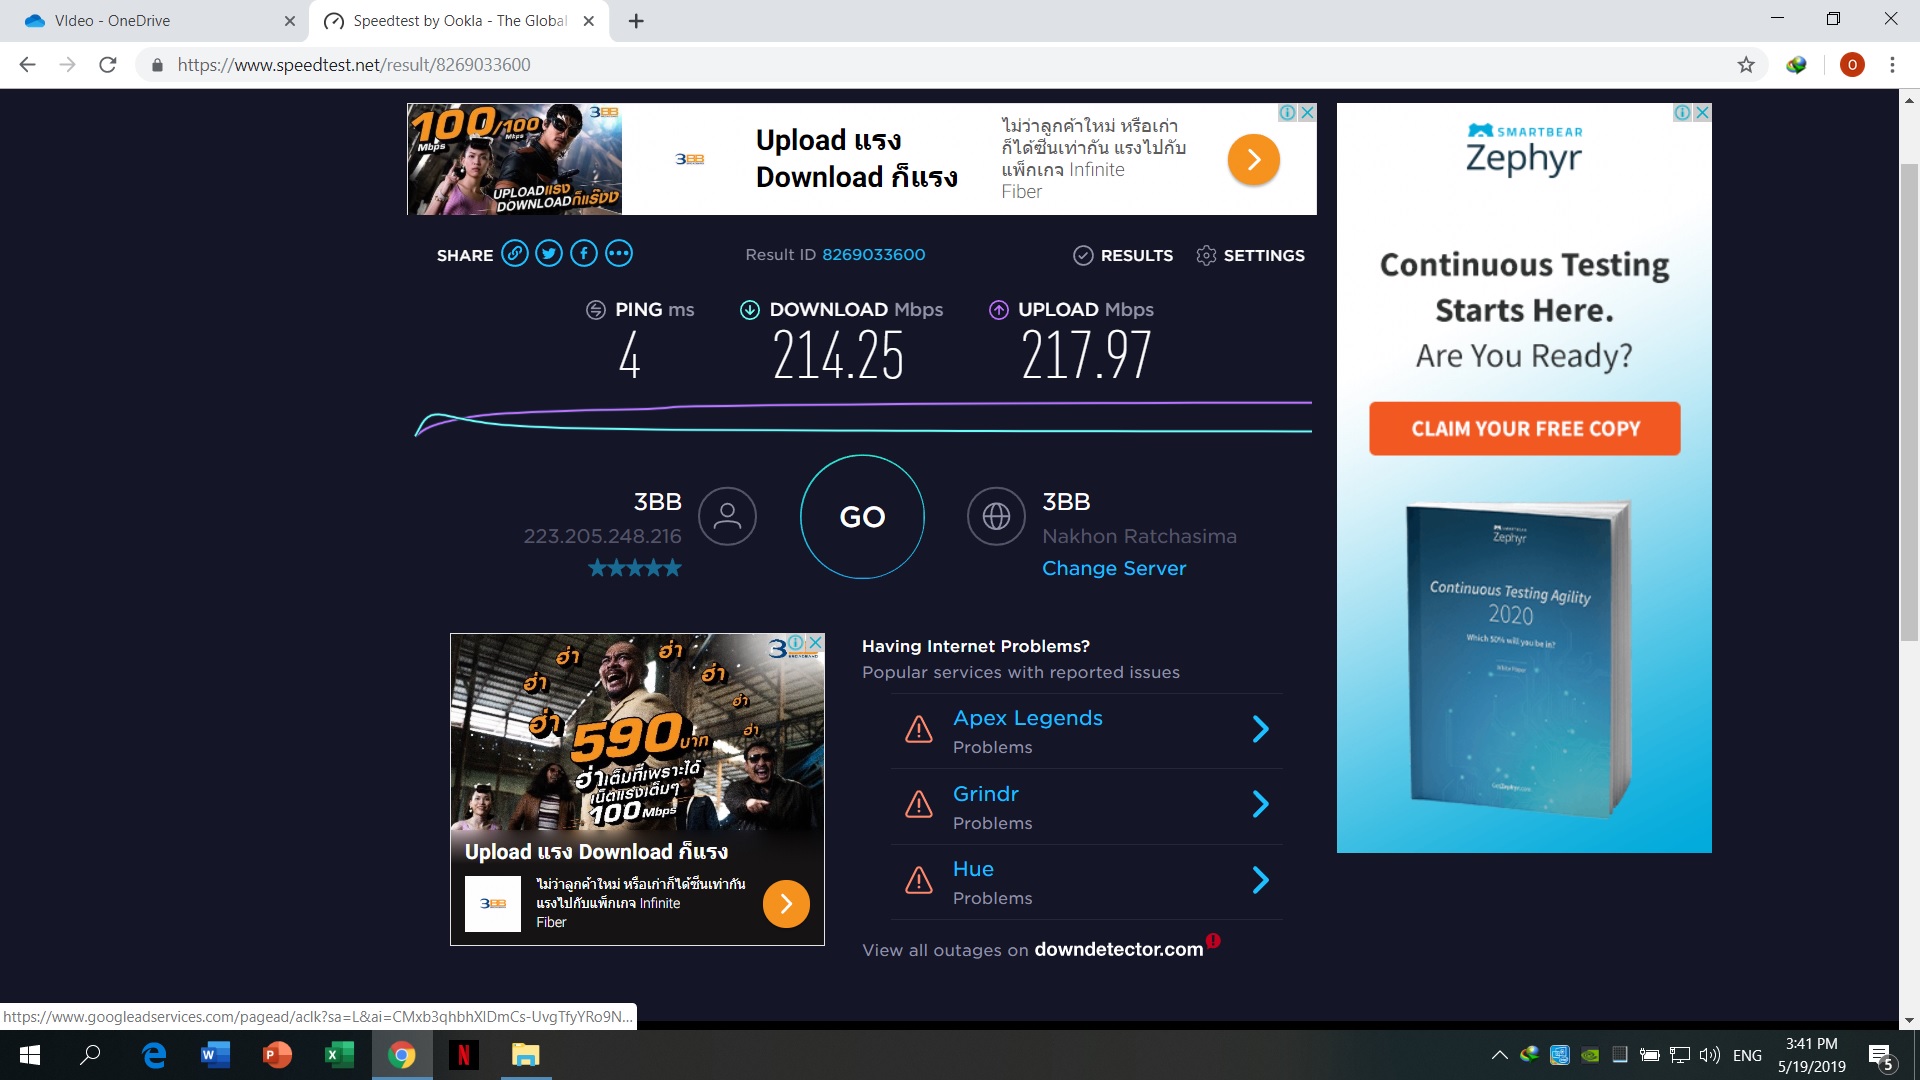Rate 3BB with the stars
This screenshot has width=1920, height=1080.
(635, 568)
